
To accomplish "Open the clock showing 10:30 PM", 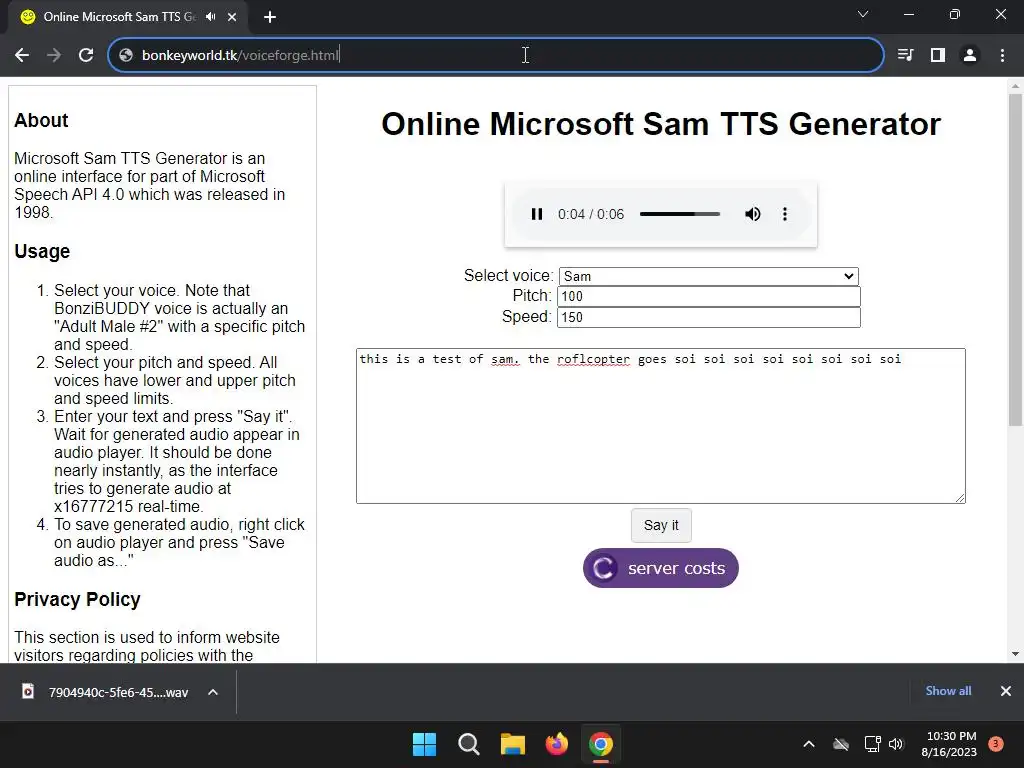I will point(949,744).
